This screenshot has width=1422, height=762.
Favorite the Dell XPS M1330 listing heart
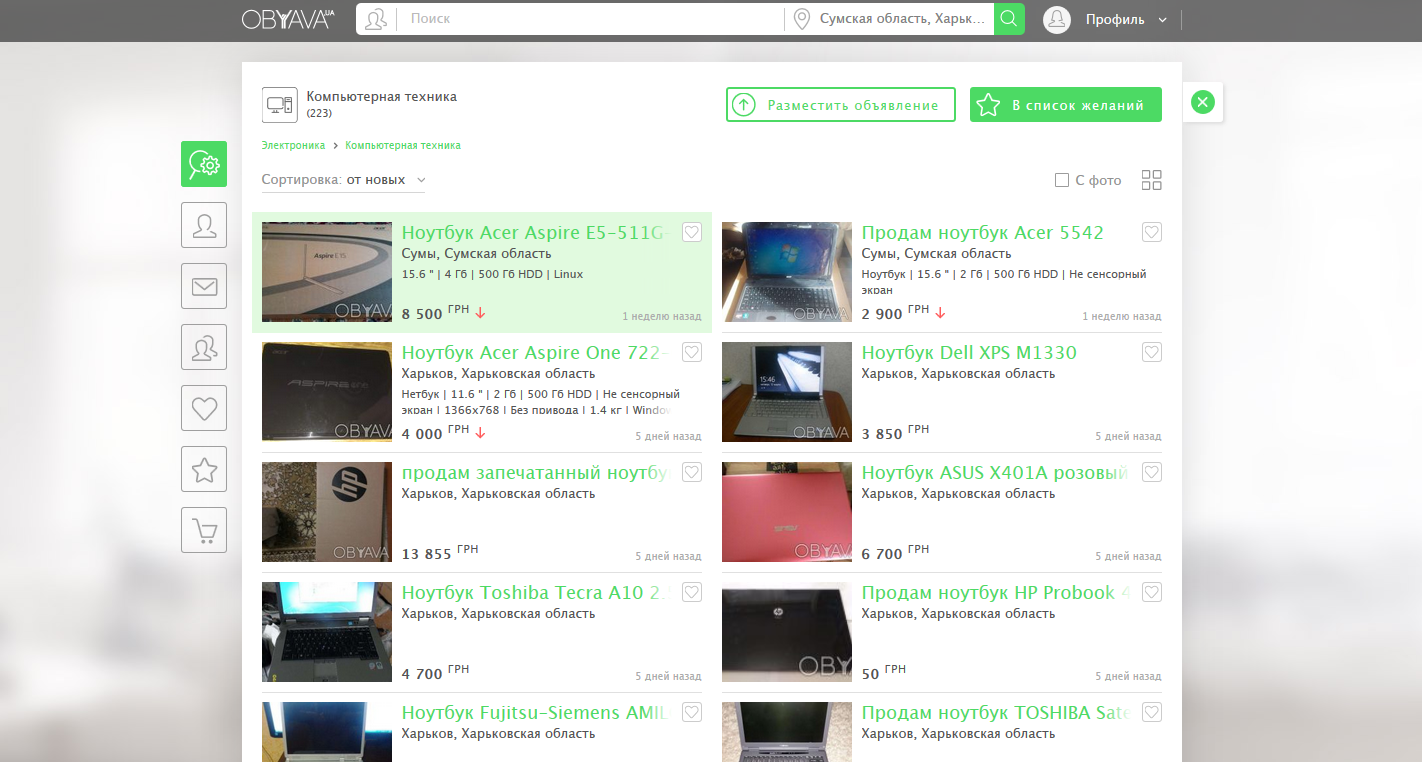[1151, 352]
